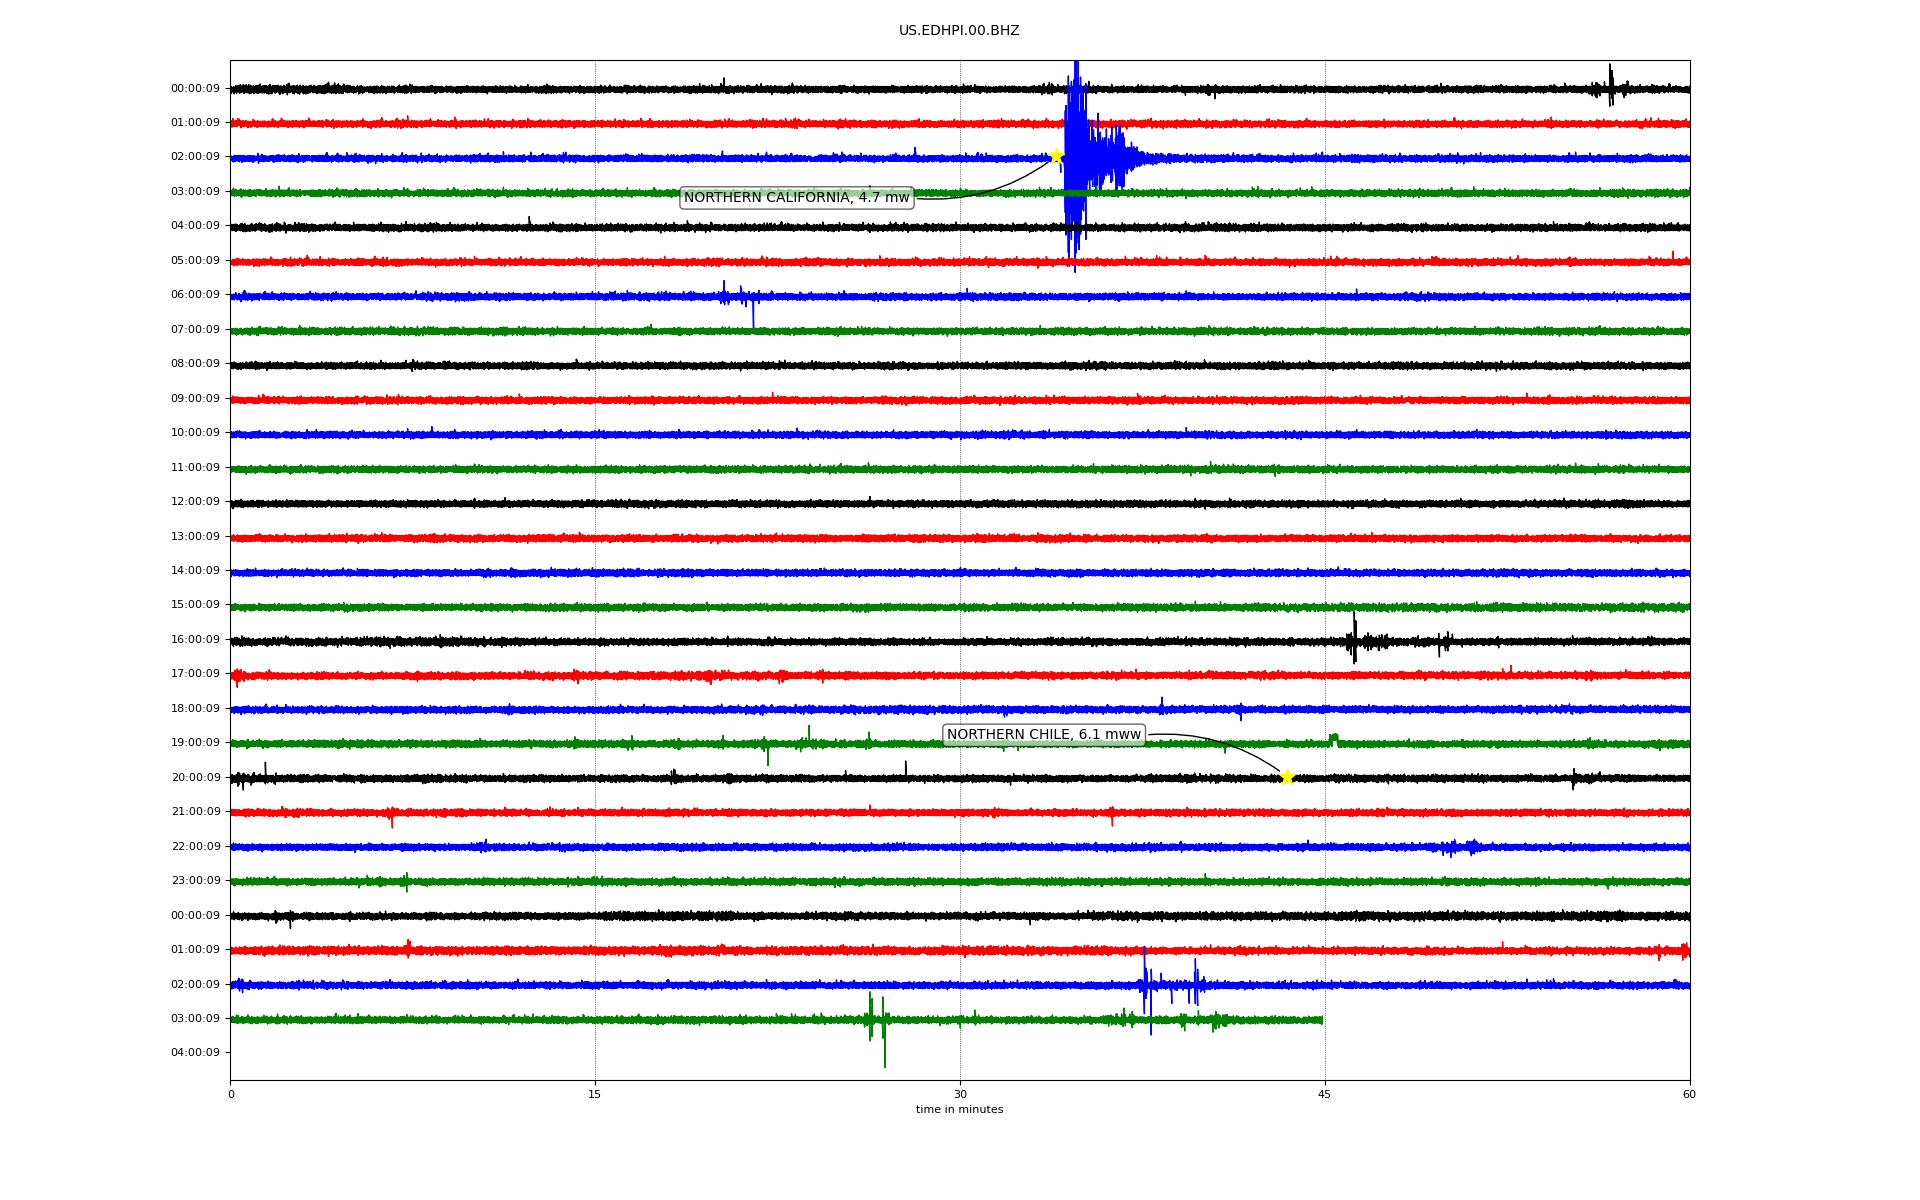
Task: Click the 'time in minutes' axis label
Action: pyautogui.click(x=958, y=1110)
